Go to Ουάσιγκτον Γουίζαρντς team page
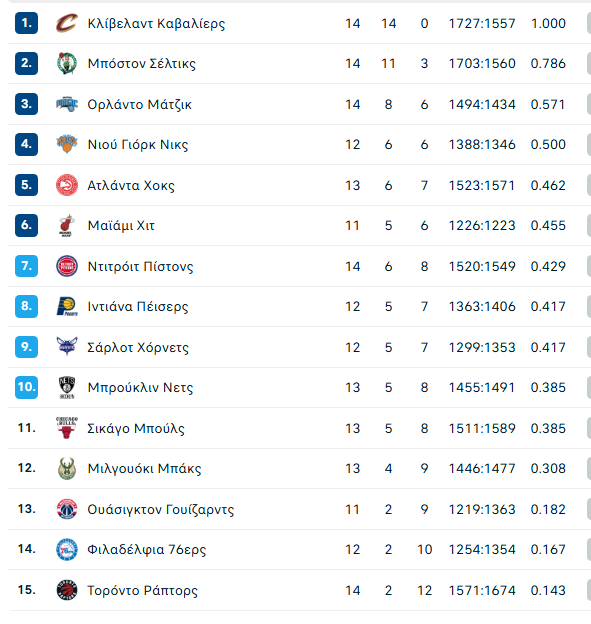Image resolution: width=591 pixels, height=624 pixels. [x=161, y=509]
